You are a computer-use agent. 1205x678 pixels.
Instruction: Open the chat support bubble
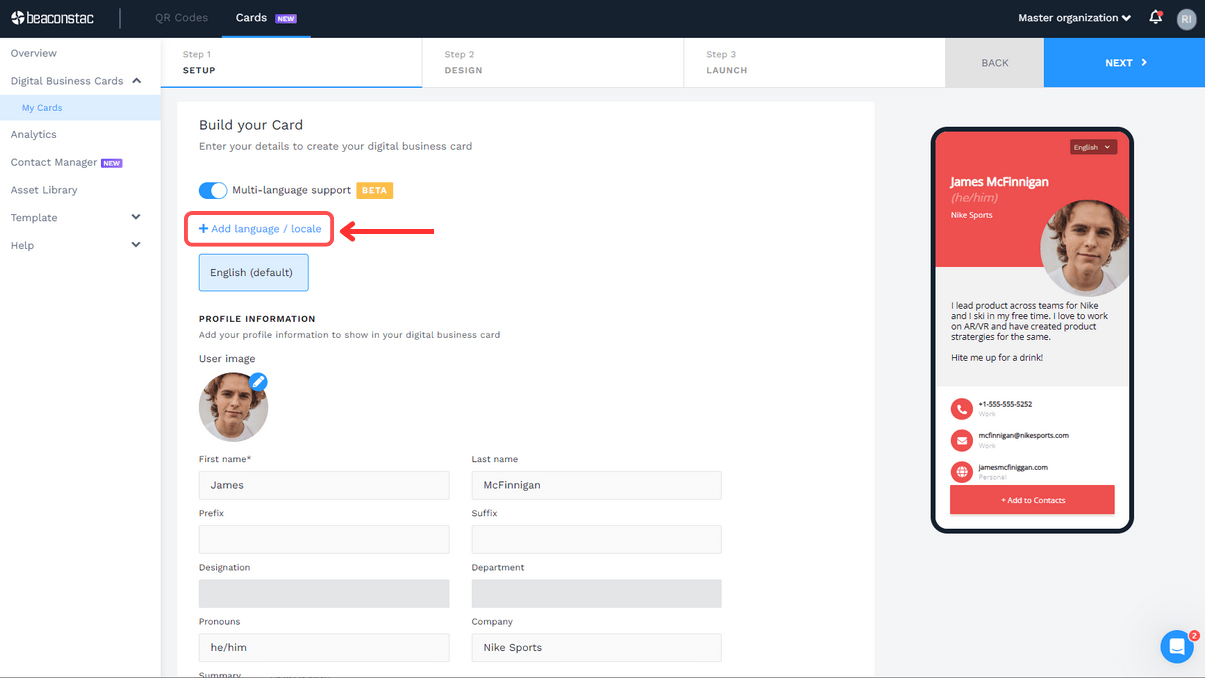coord(1177,647)
